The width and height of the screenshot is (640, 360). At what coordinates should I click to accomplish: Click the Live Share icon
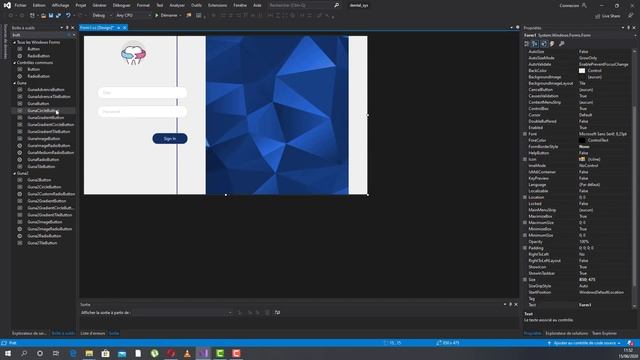tap(598, 16)
